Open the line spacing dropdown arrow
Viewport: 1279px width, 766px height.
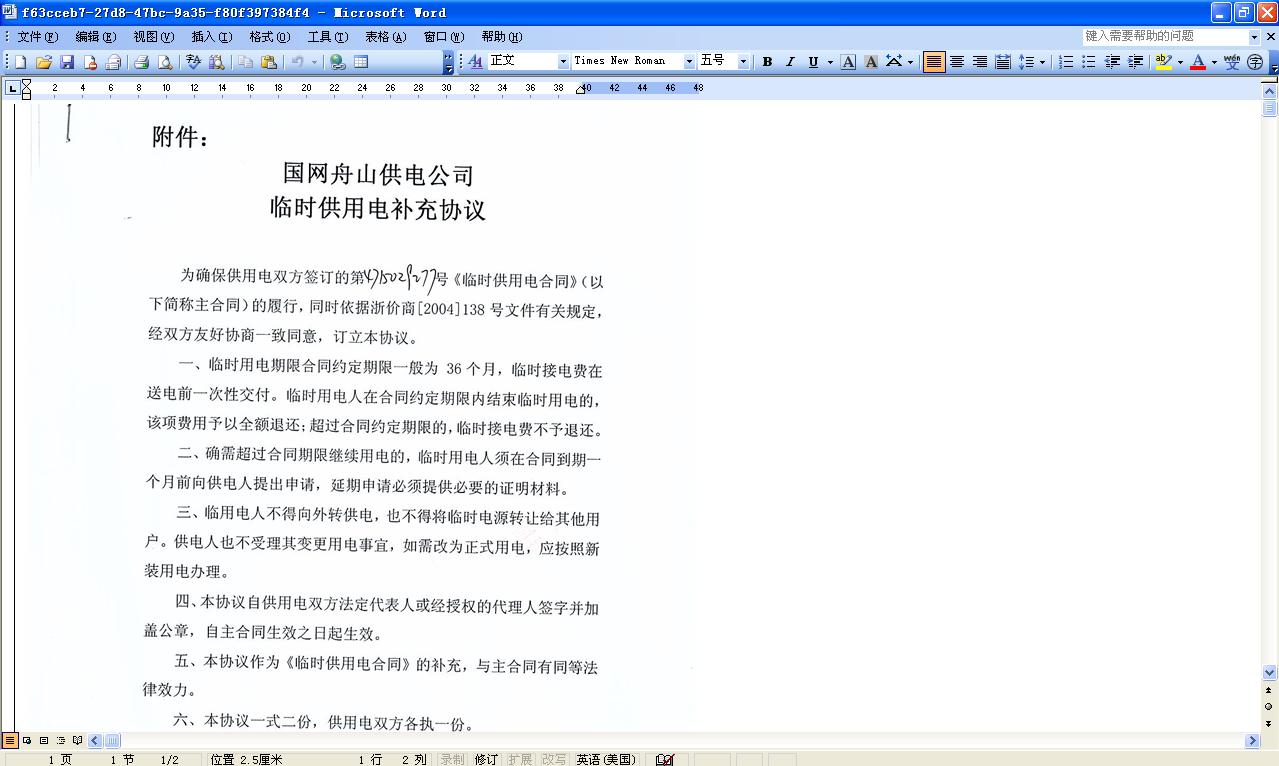tap(1042, 62)
